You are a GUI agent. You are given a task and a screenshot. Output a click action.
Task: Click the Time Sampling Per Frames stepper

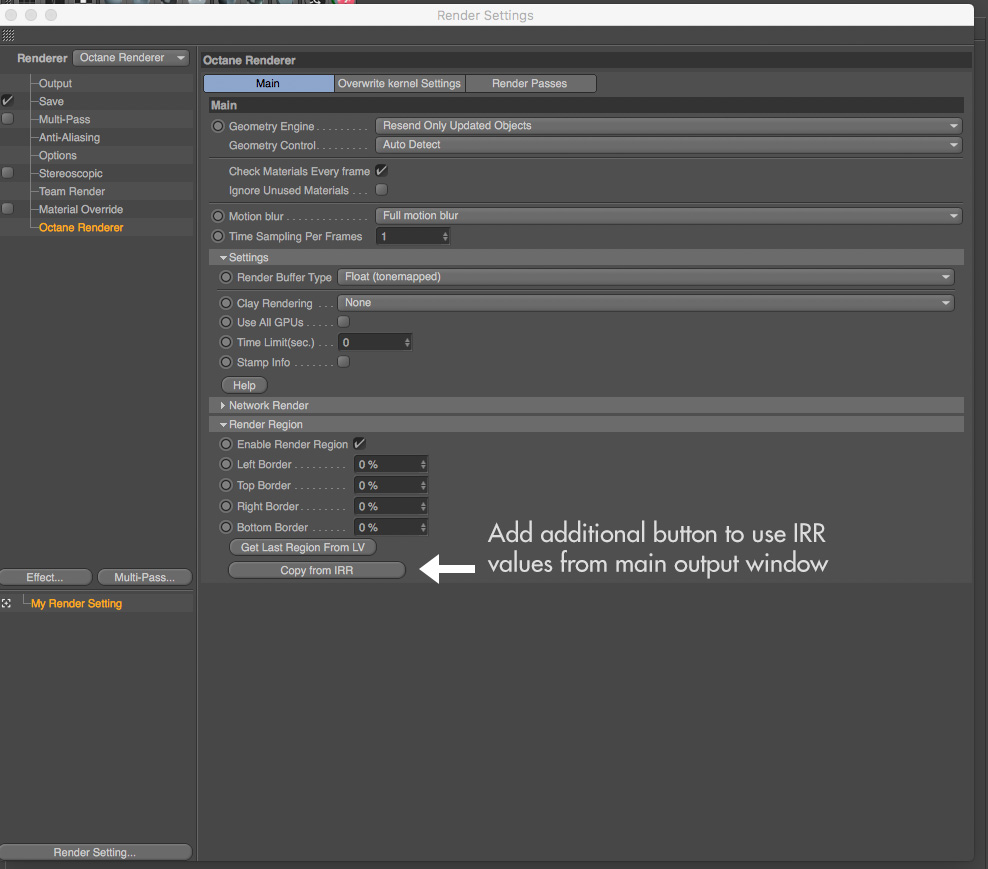pyautogui.click(x=445, y=236)
